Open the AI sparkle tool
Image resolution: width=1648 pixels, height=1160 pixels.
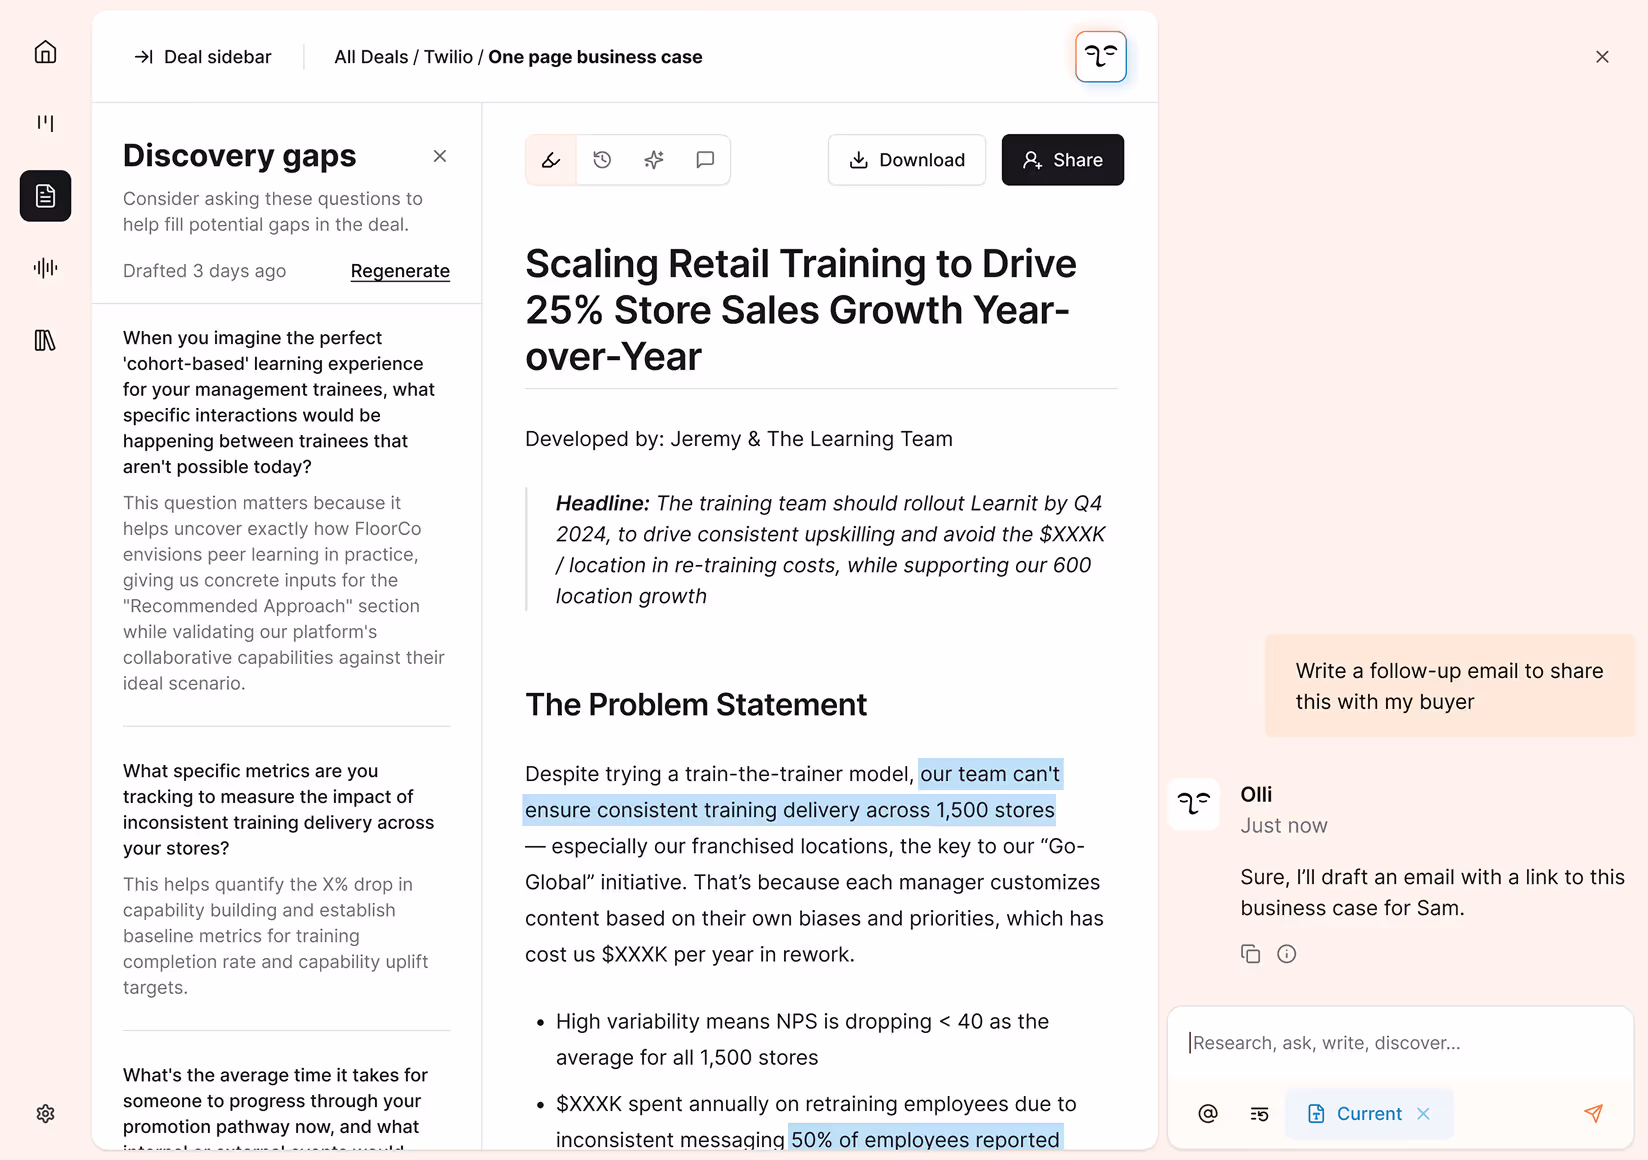point(654,160)
